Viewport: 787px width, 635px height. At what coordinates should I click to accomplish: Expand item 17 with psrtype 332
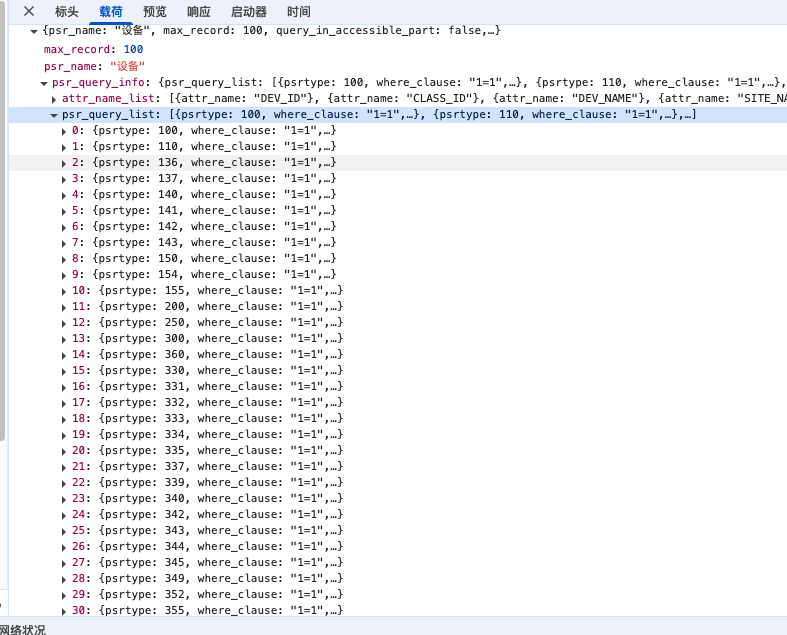click(x=64, y=404)
